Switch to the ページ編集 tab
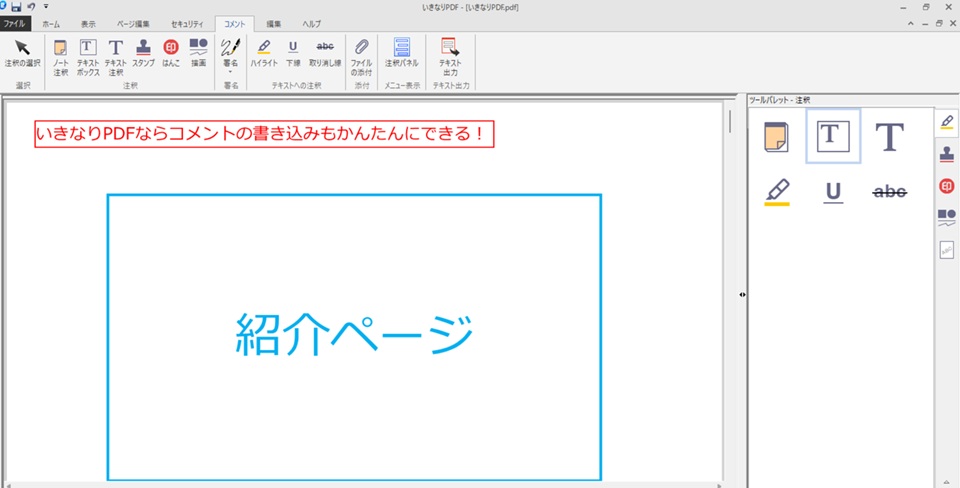Screen dimensions: 960x488 click(x=134, y=22)
